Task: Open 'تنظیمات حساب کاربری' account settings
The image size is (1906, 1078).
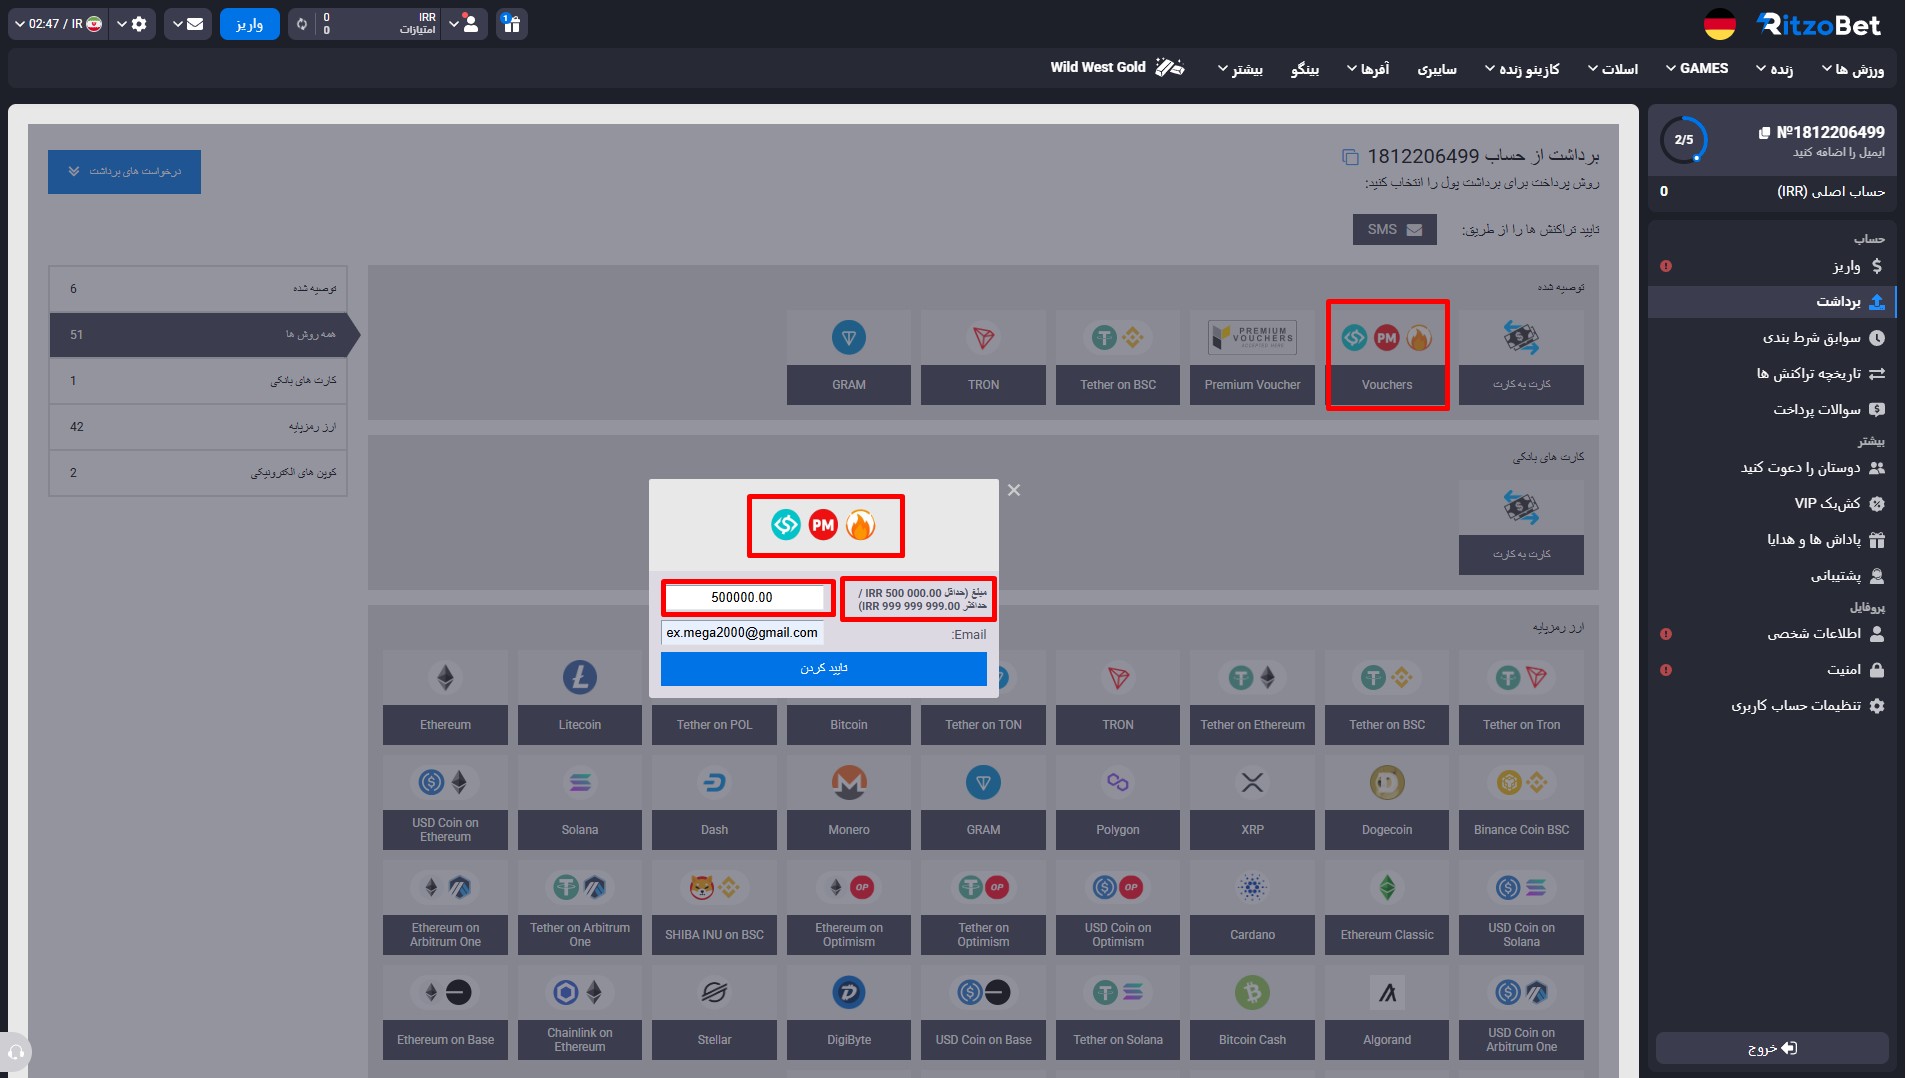Action: click(1772, 706)
